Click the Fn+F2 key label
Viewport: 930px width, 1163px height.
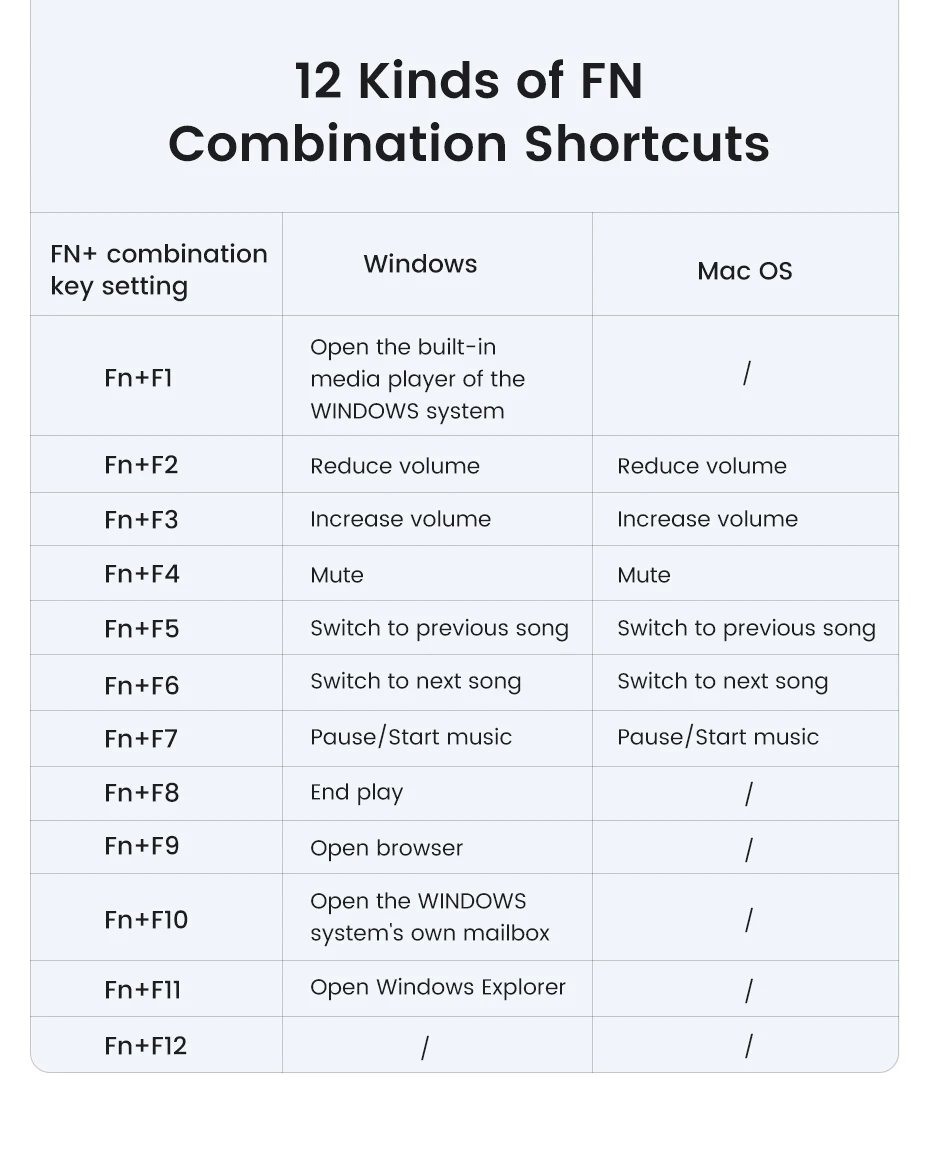pos(141,465)
